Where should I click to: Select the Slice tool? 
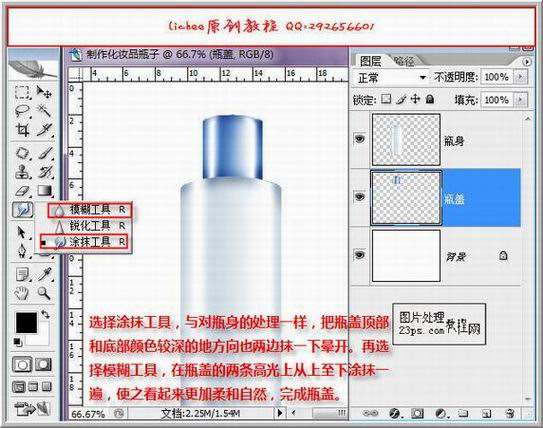pyautogui.click(x=44, y=130)
